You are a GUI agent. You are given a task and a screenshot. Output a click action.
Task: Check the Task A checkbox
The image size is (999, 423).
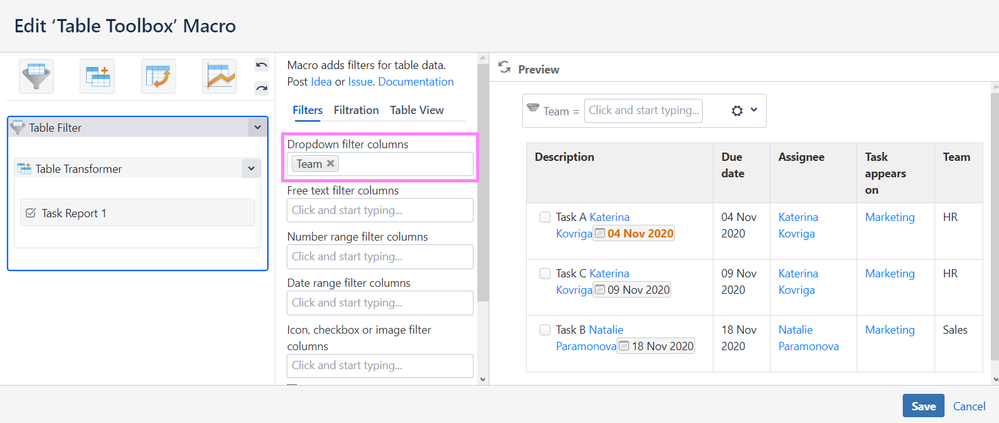[544, 217]
